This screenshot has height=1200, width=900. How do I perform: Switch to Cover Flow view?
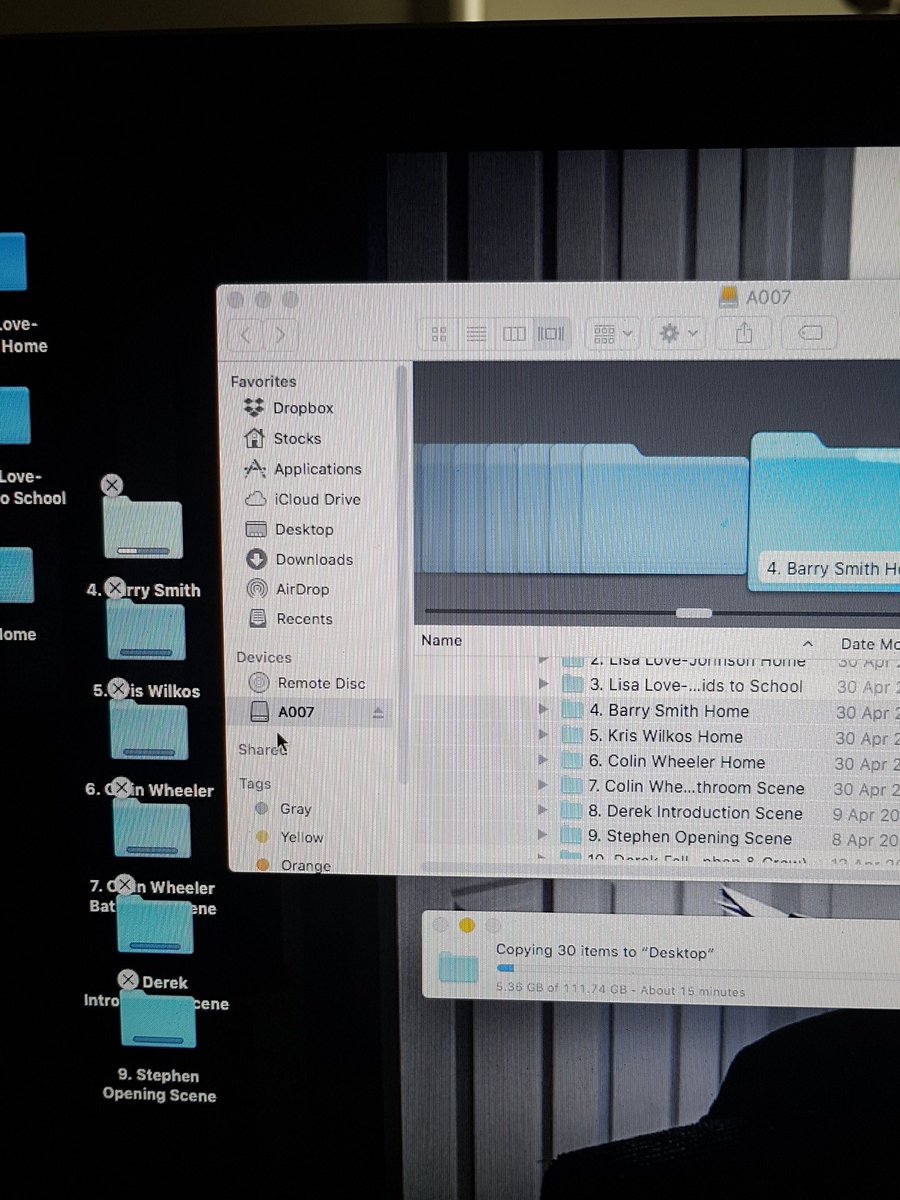click(x=550, y=333)
